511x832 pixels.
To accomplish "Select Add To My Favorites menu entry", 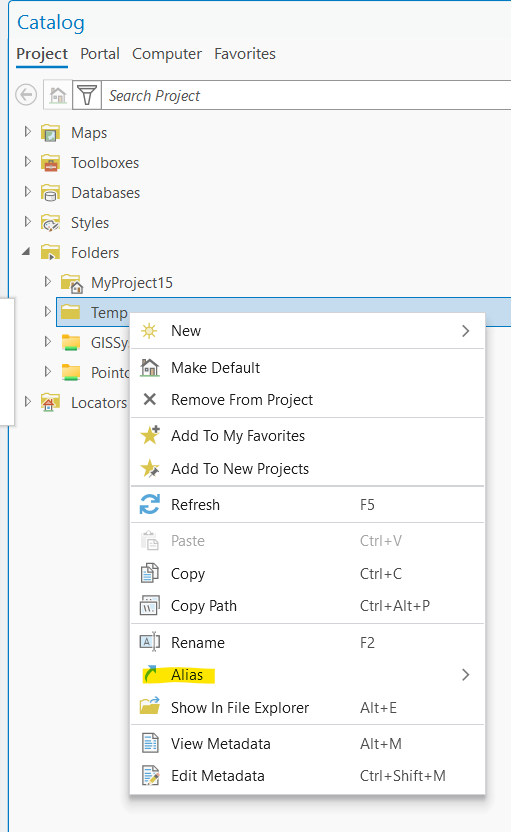I will (x=308, y=436).
